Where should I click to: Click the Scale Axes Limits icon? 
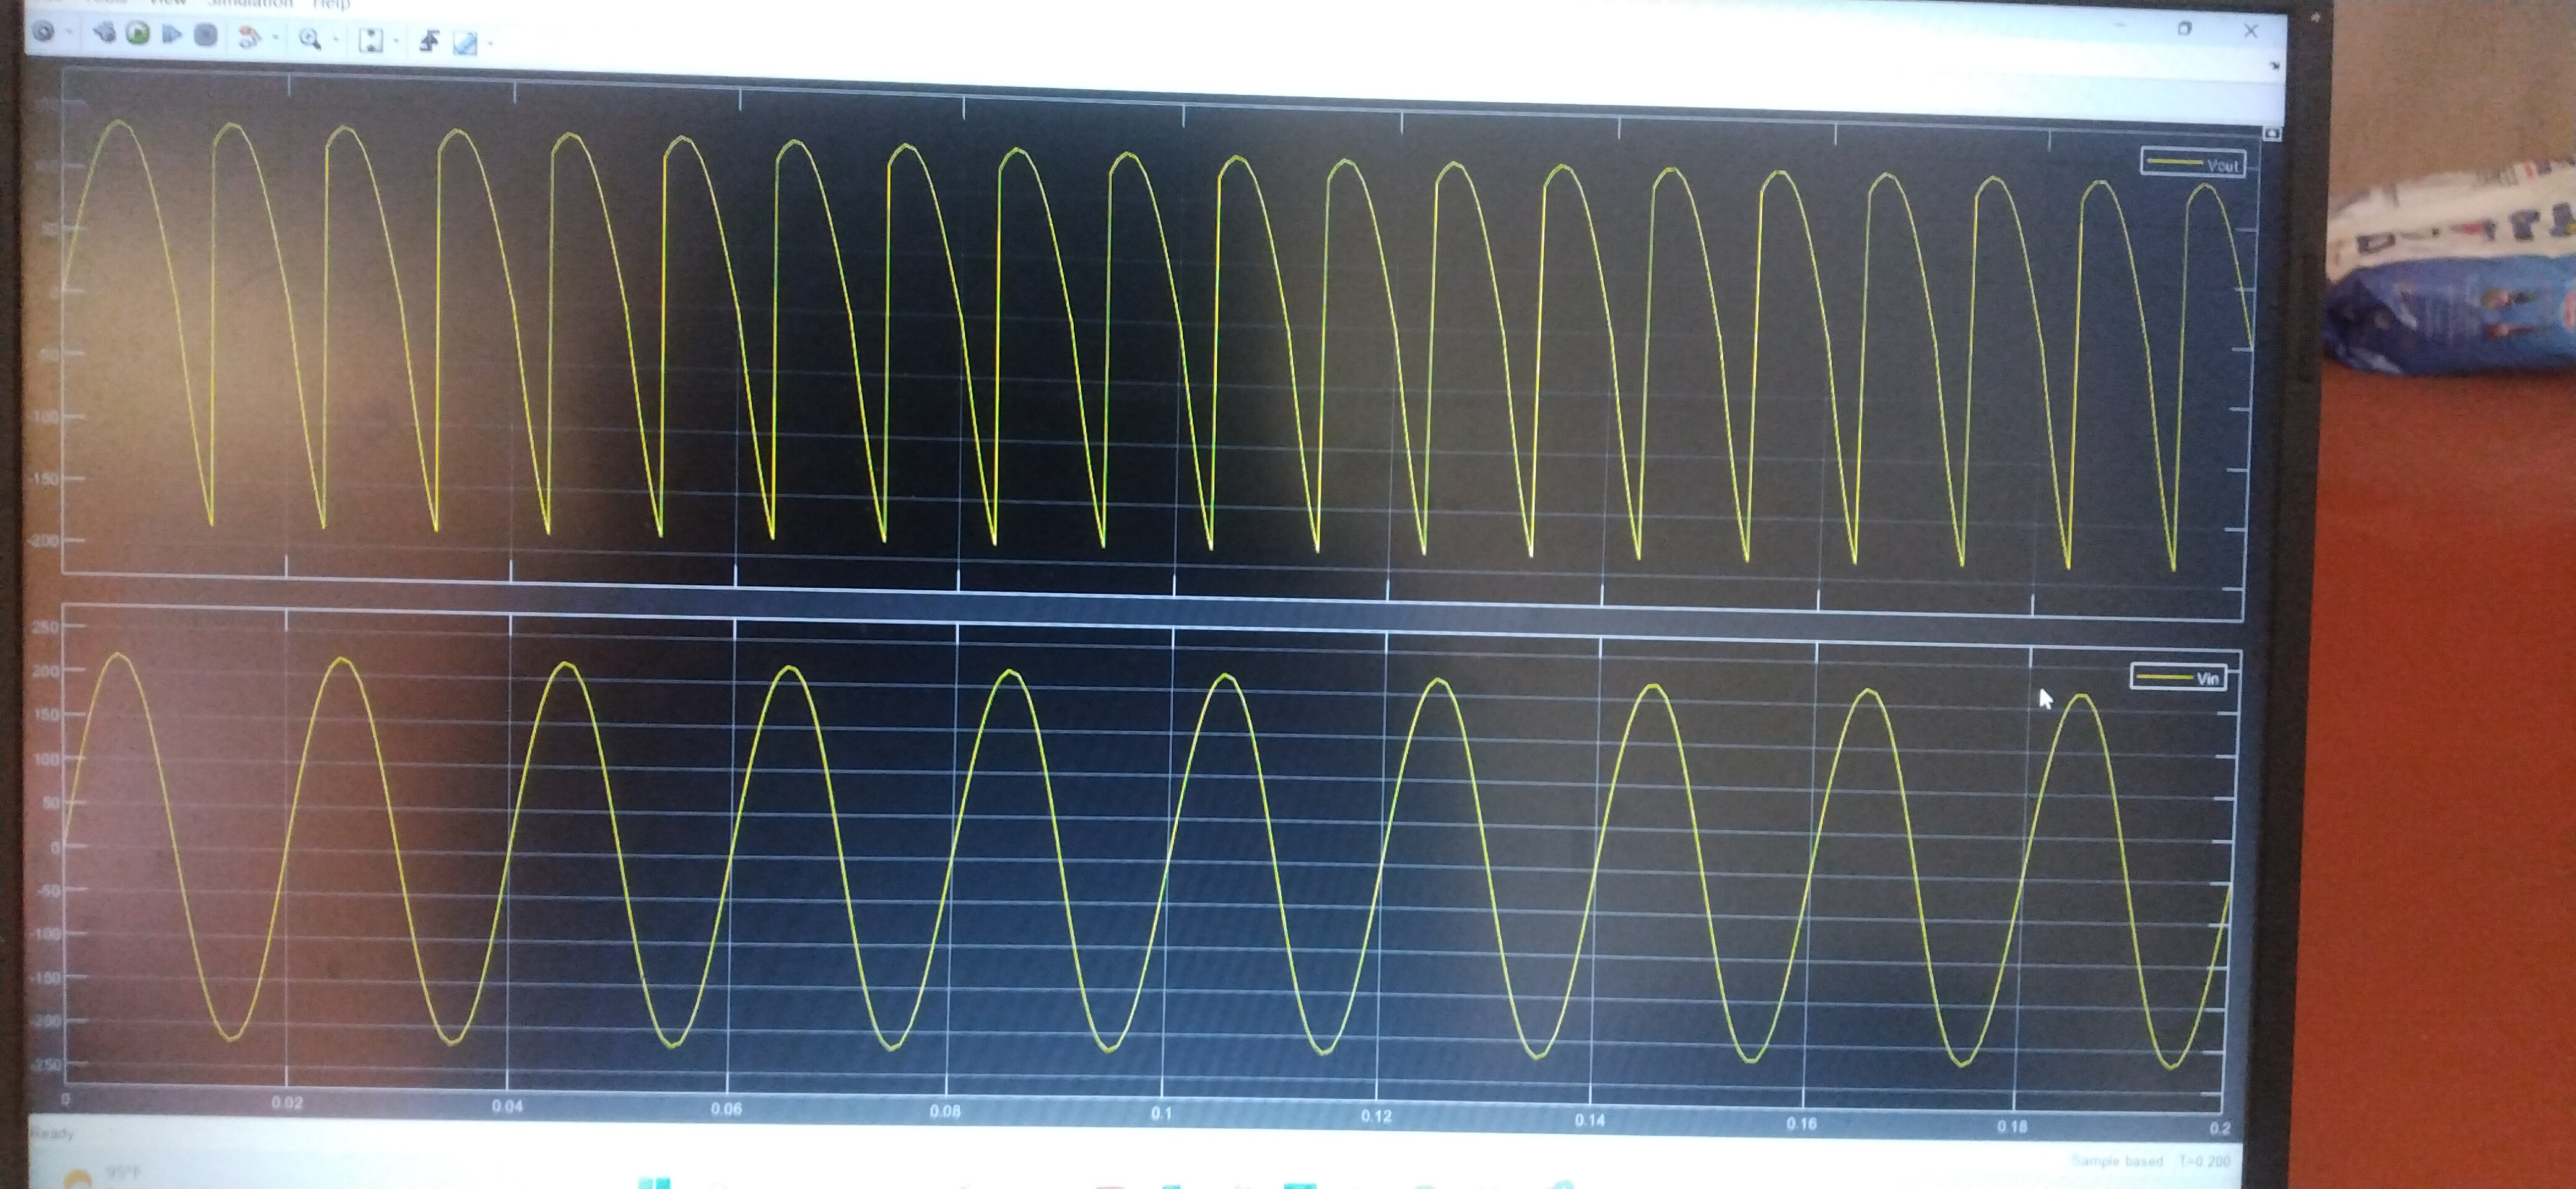pos(371,40)
